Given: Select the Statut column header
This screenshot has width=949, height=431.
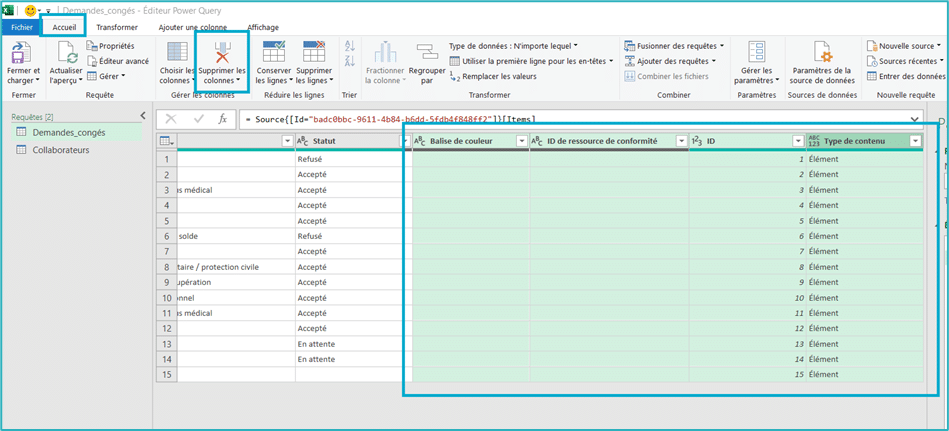Looking at the screenshot, I should click(x=353, y=141).
